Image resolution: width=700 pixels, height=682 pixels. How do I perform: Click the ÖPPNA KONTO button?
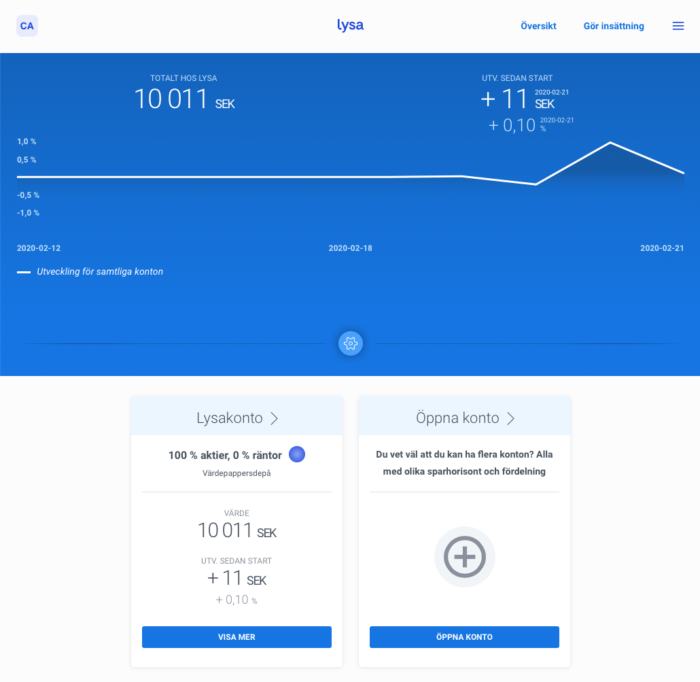point(464,637)
